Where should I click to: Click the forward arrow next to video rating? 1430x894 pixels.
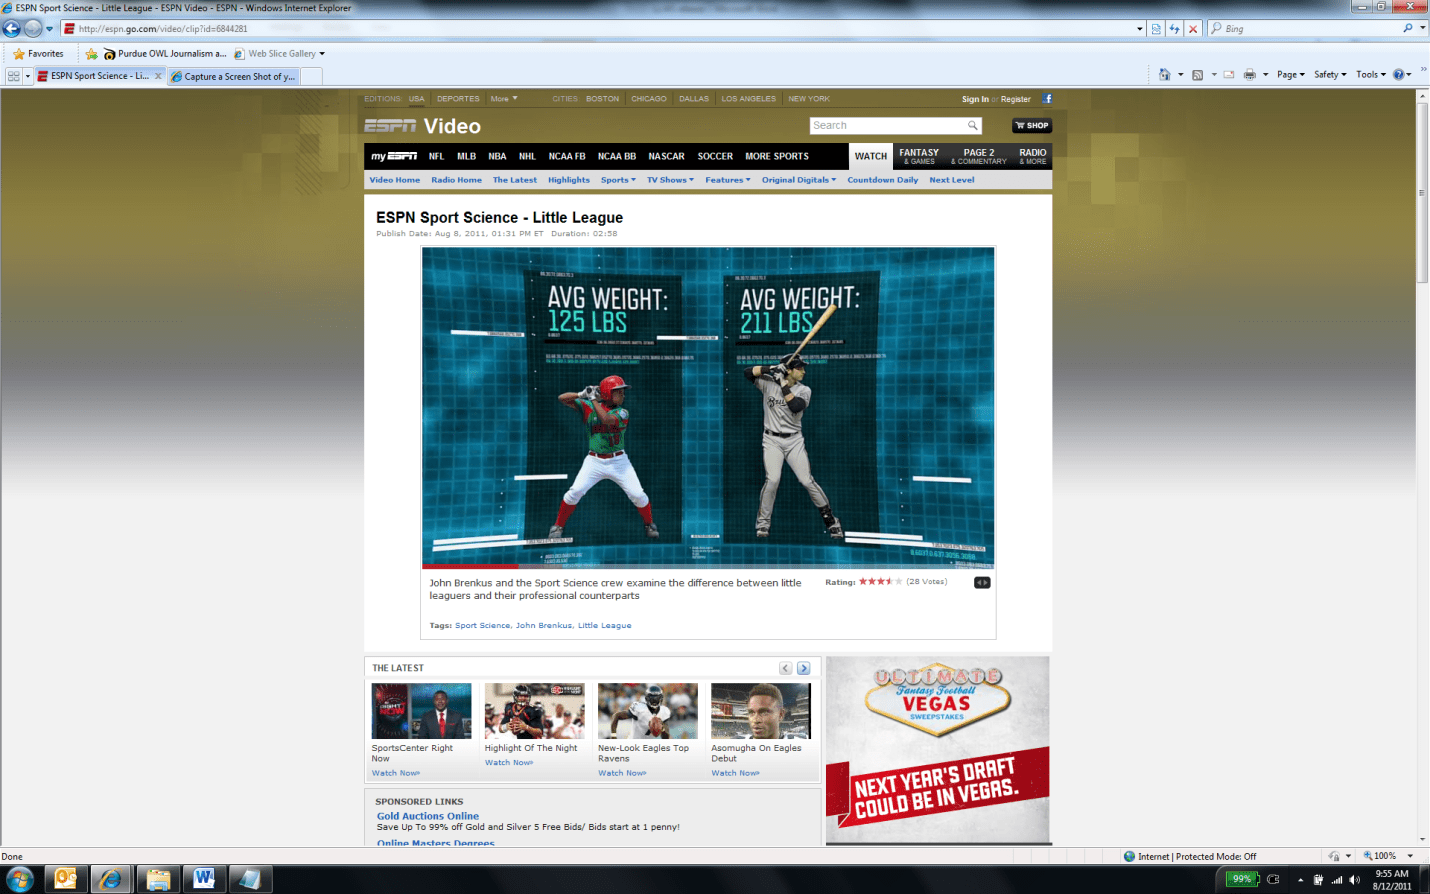tap(986, 582)
